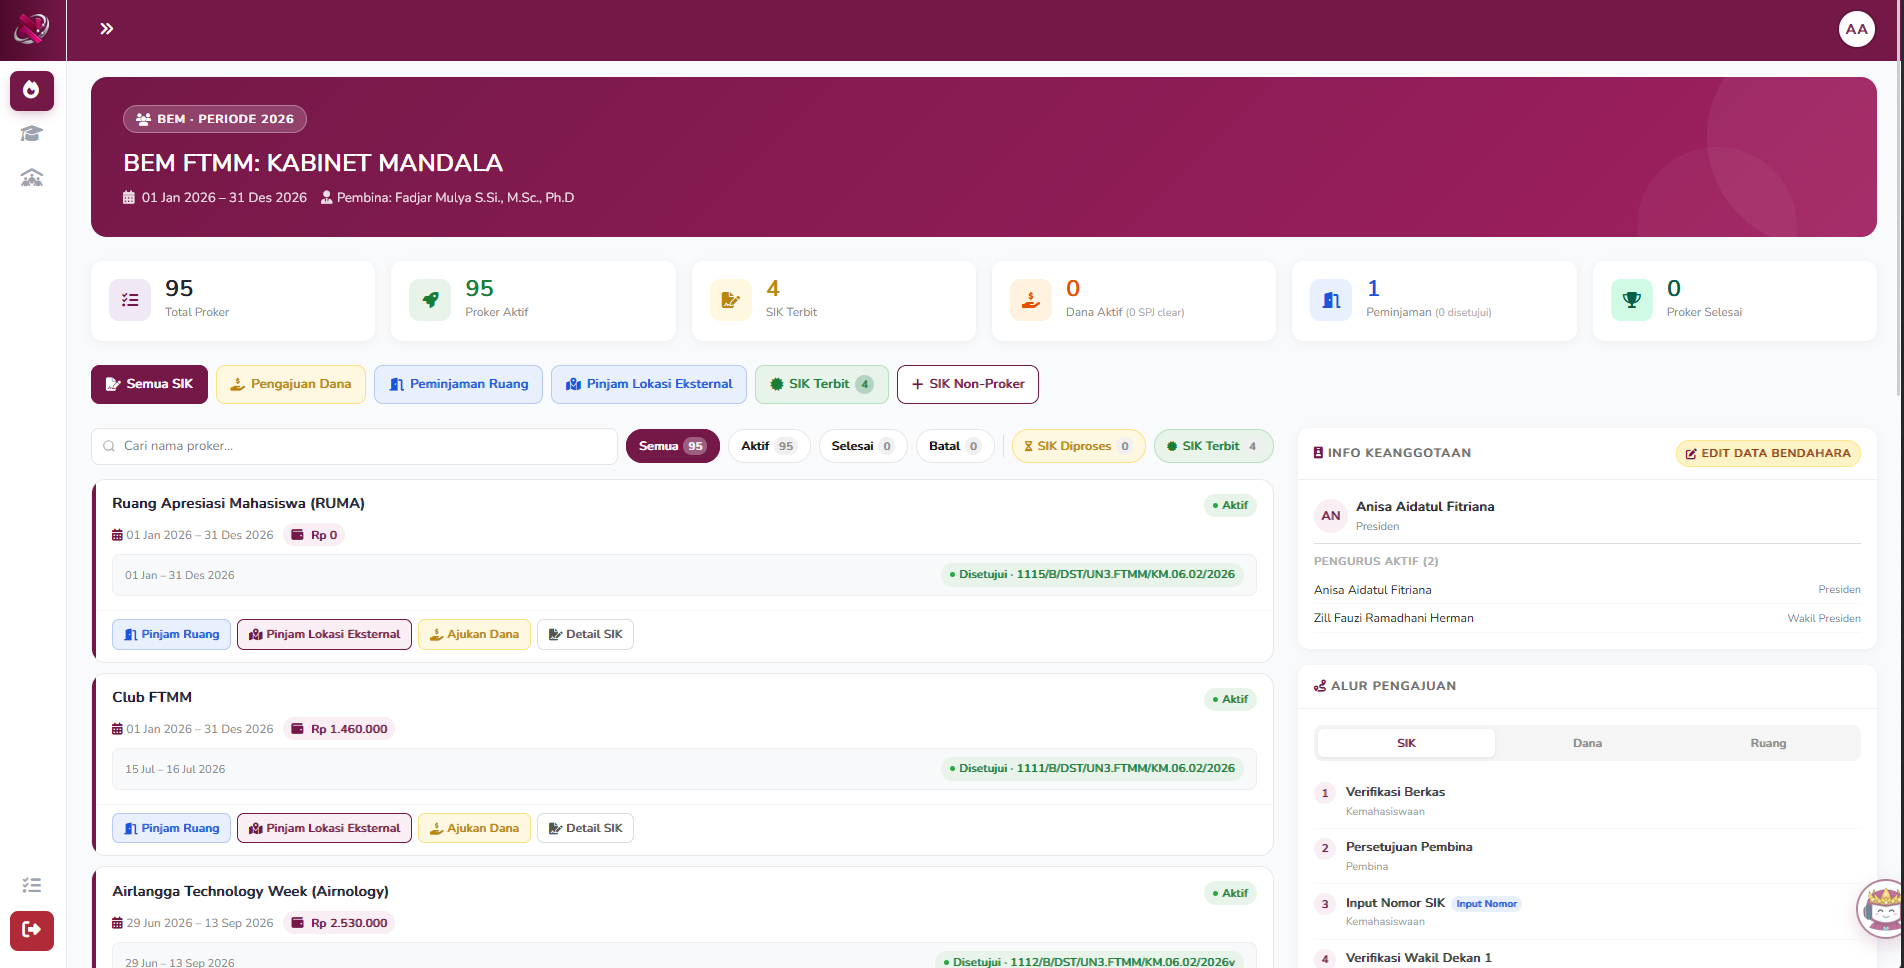Click the Peminjaman door icon

[x=1331, y=300]
